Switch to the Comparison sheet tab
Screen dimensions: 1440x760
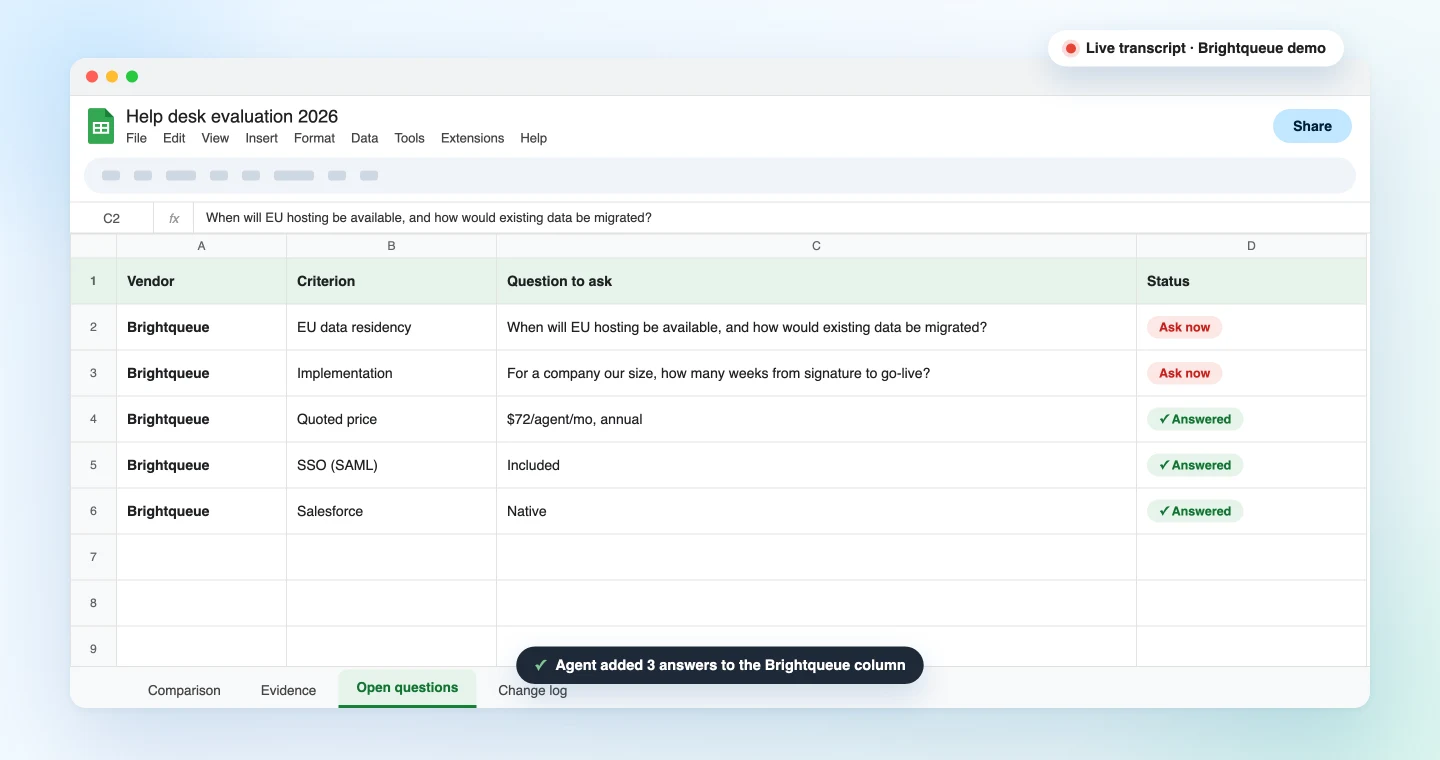click(184, 690)
